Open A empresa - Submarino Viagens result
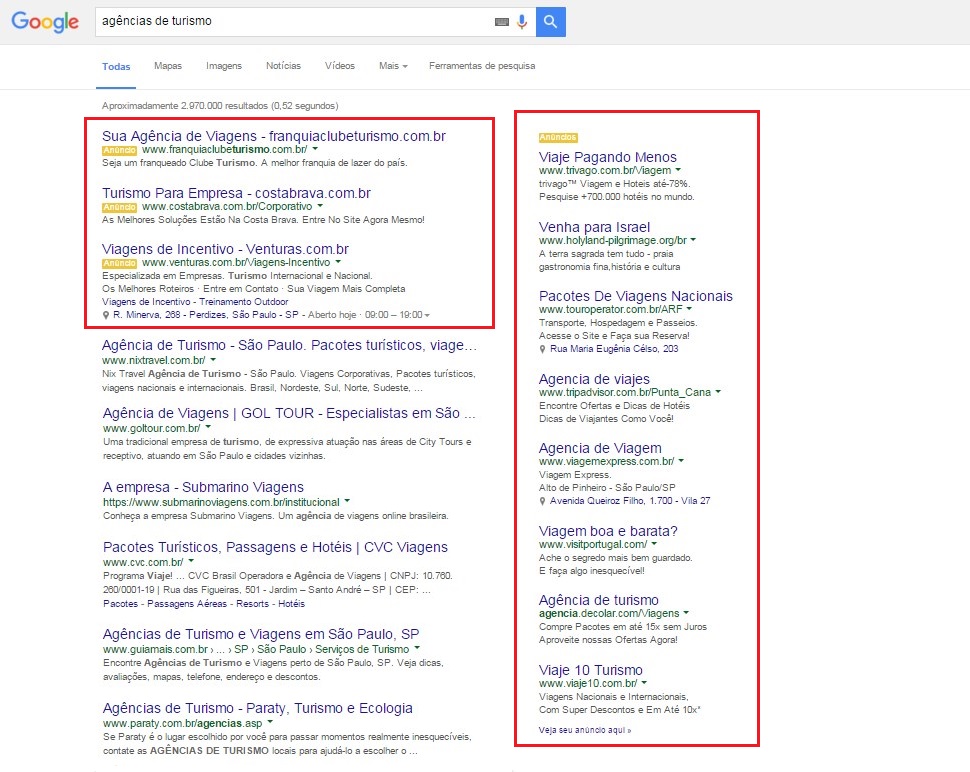This screenshot has width=970, height=772. coord(204,487)
